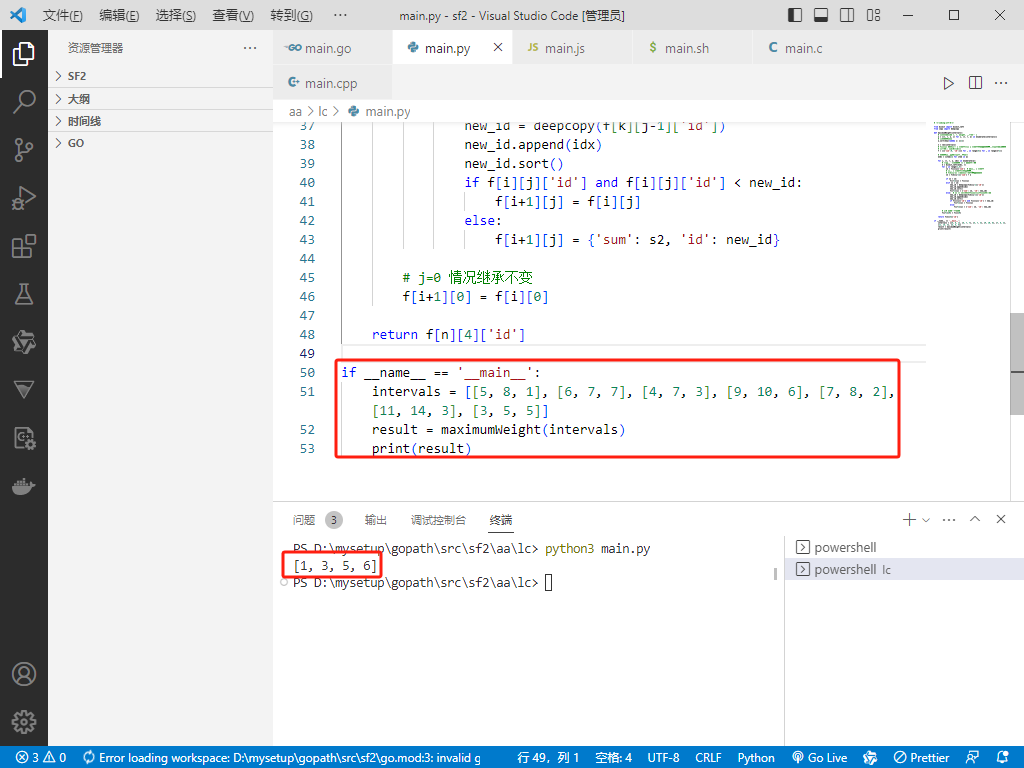Create a new terminal with plus icon
Image resolution: width=1024 pixels, height=768 pixels.
coord(909,520)
